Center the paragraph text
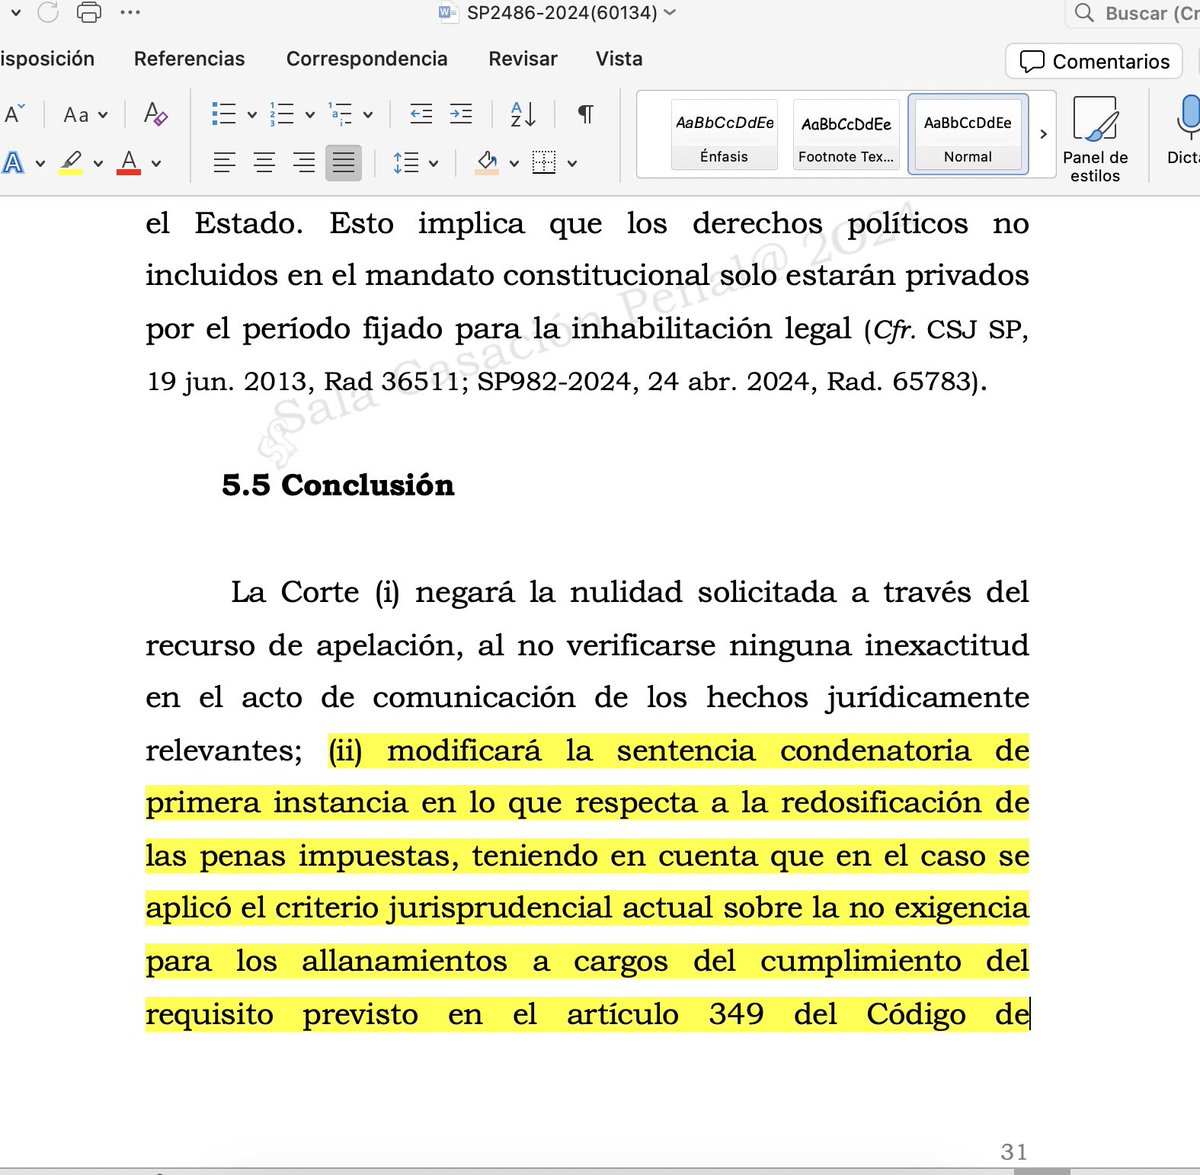This screenshot has width=1200, height=1175. [x=264, y=162]
